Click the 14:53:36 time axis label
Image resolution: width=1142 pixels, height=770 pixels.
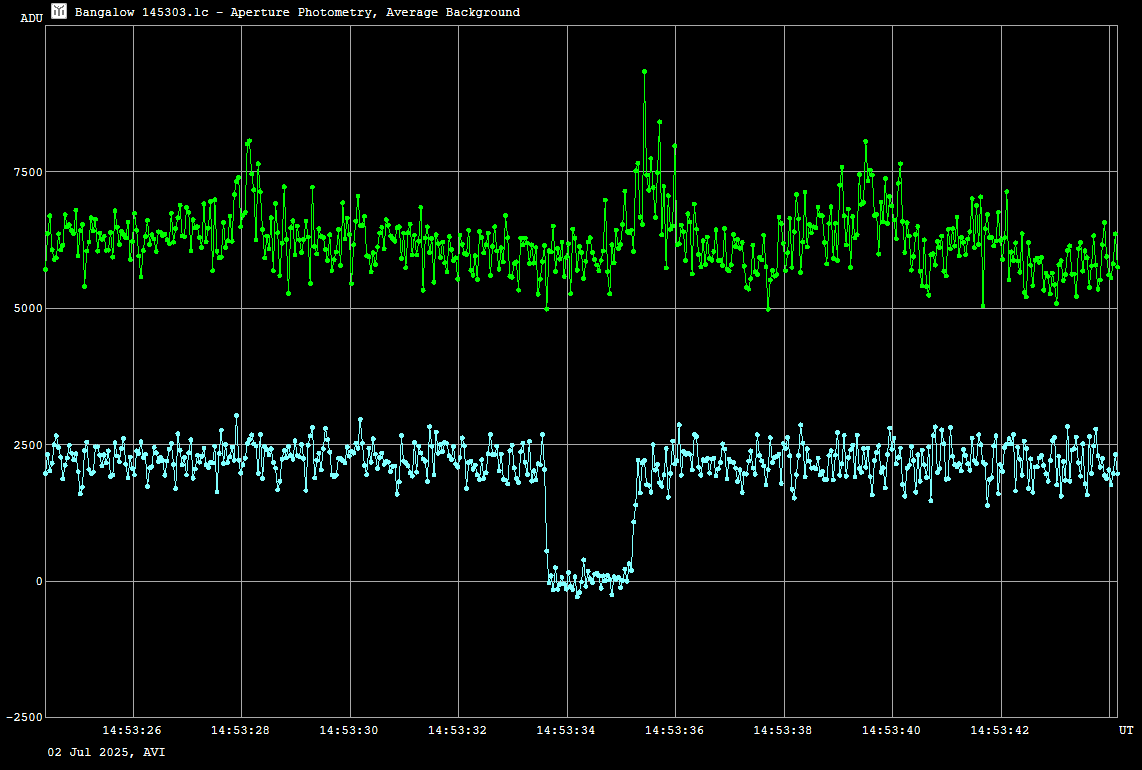[674, 730]
